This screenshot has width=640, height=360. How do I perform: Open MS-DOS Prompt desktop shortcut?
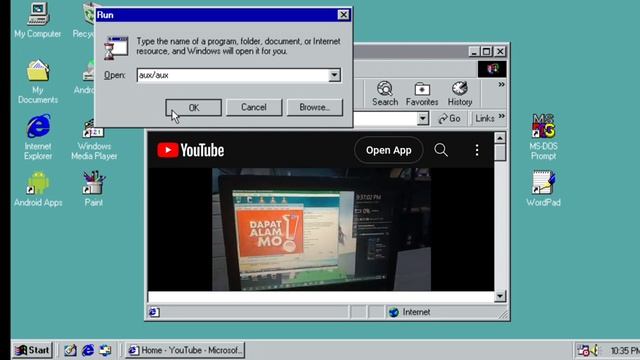pos(543,137)
